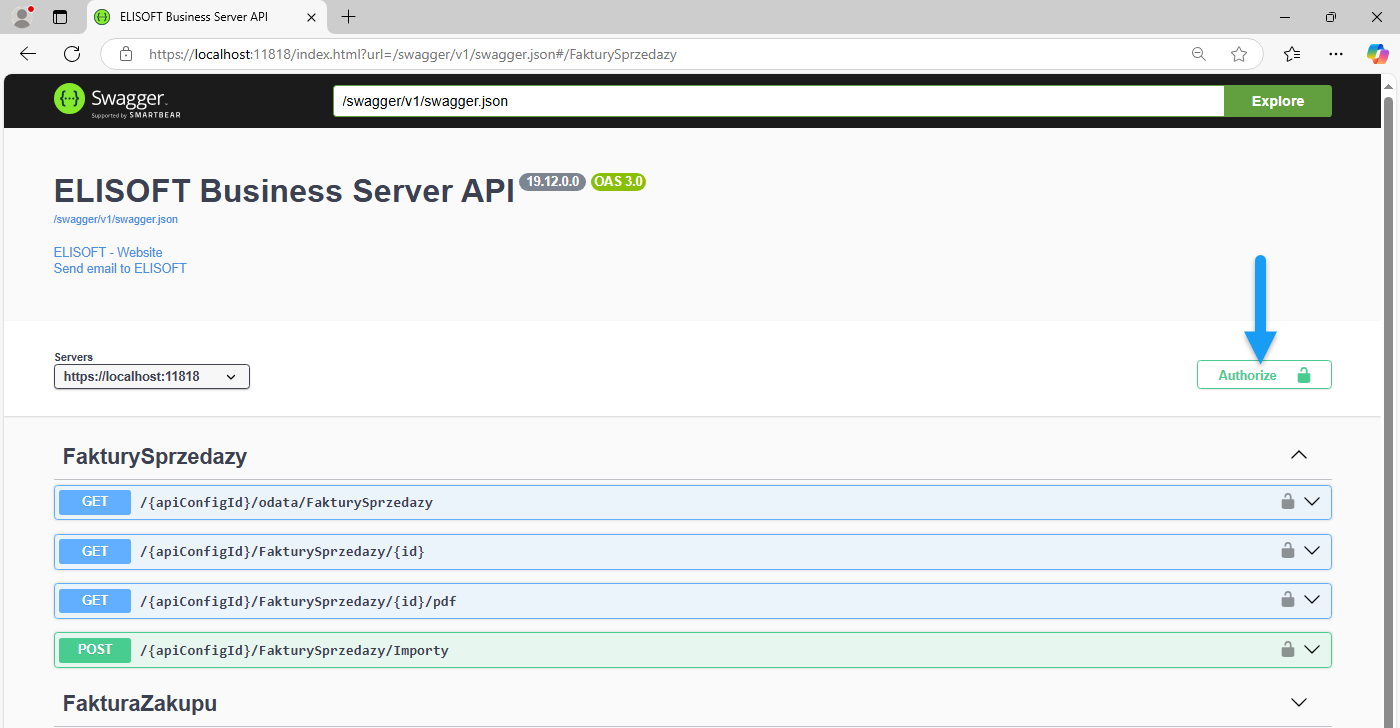
Task: Open a new browser tab
Action: [x=348, y=17]
